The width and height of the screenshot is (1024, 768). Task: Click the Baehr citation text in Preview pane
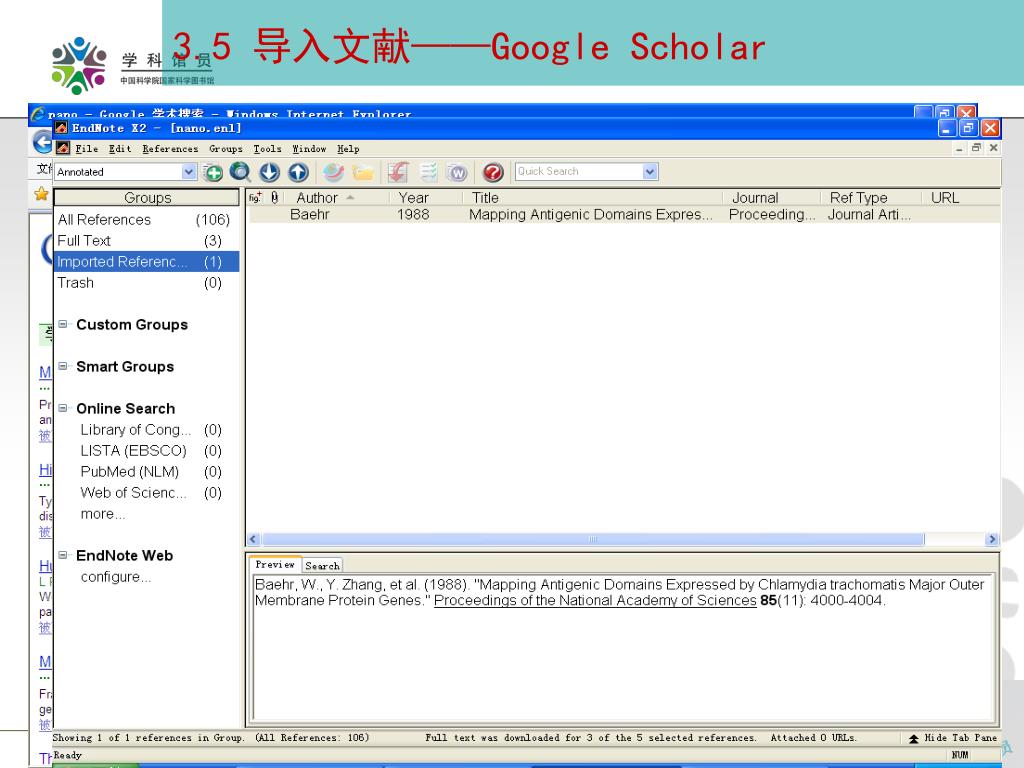click(619, 592)
